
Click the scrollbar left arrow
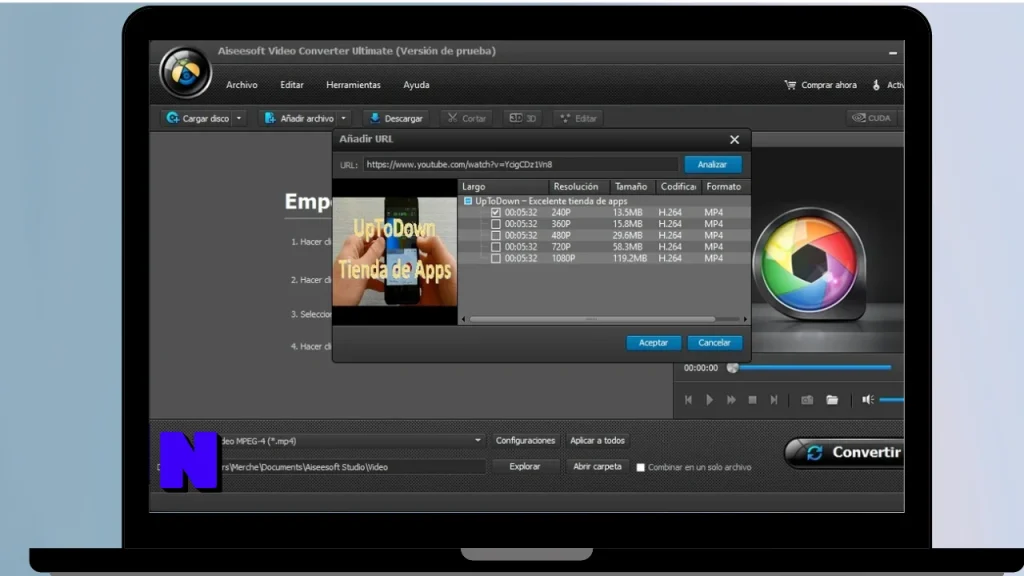pyautogui.click(x=464, y=319)
